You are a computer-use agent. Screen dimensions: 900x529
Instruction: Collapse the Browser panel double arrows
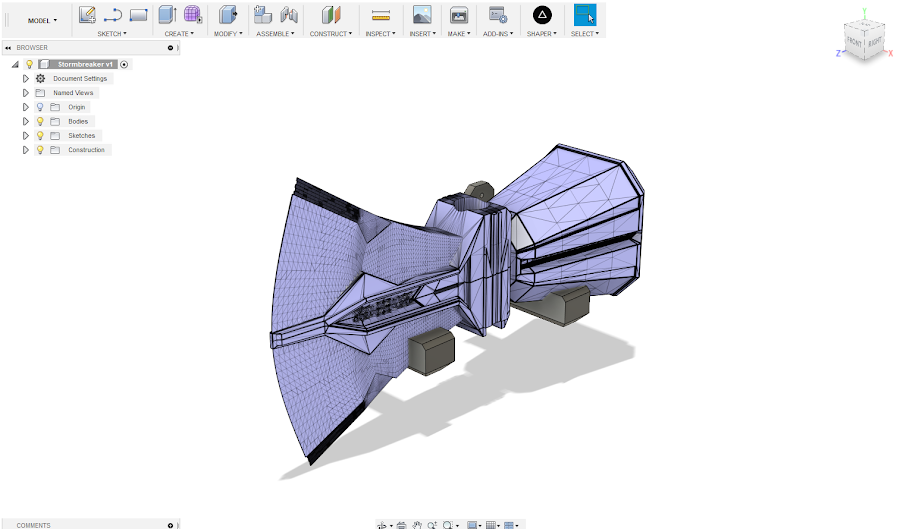tap(8, 48)
